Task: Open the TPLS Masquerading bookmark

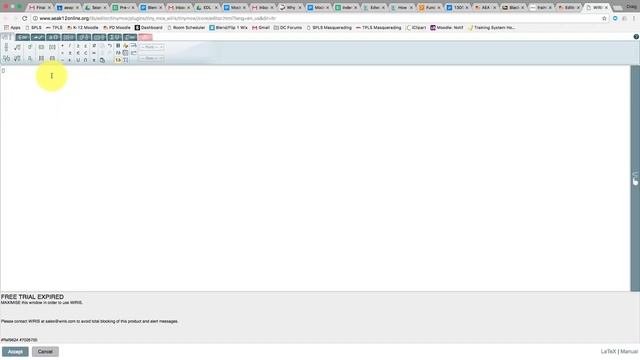Action: pyautogui.click(x=378, y=28)
